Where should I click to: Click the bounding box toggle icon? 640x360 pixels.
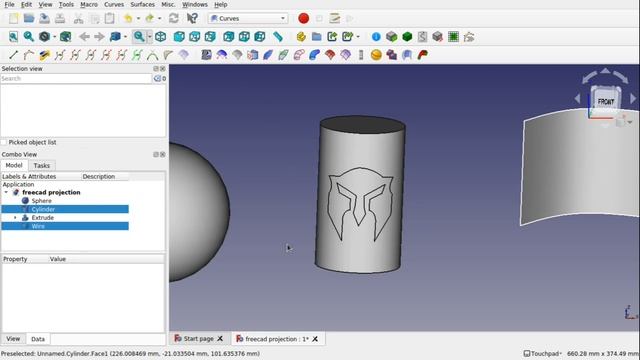[65, 37]
